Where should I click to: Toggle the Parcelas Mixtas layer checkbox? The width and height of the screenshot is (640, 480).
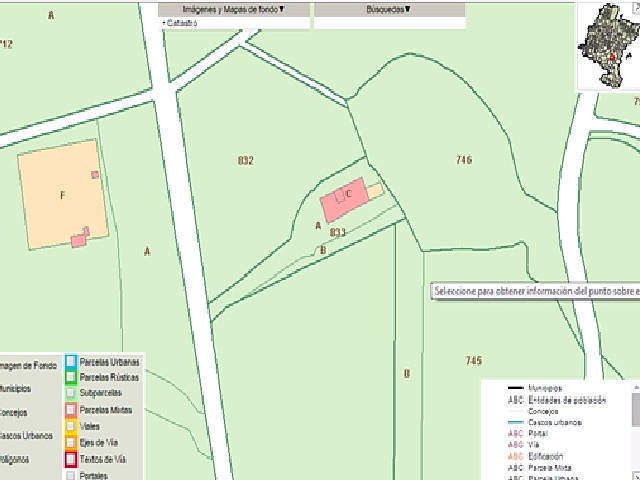[71, 410]
